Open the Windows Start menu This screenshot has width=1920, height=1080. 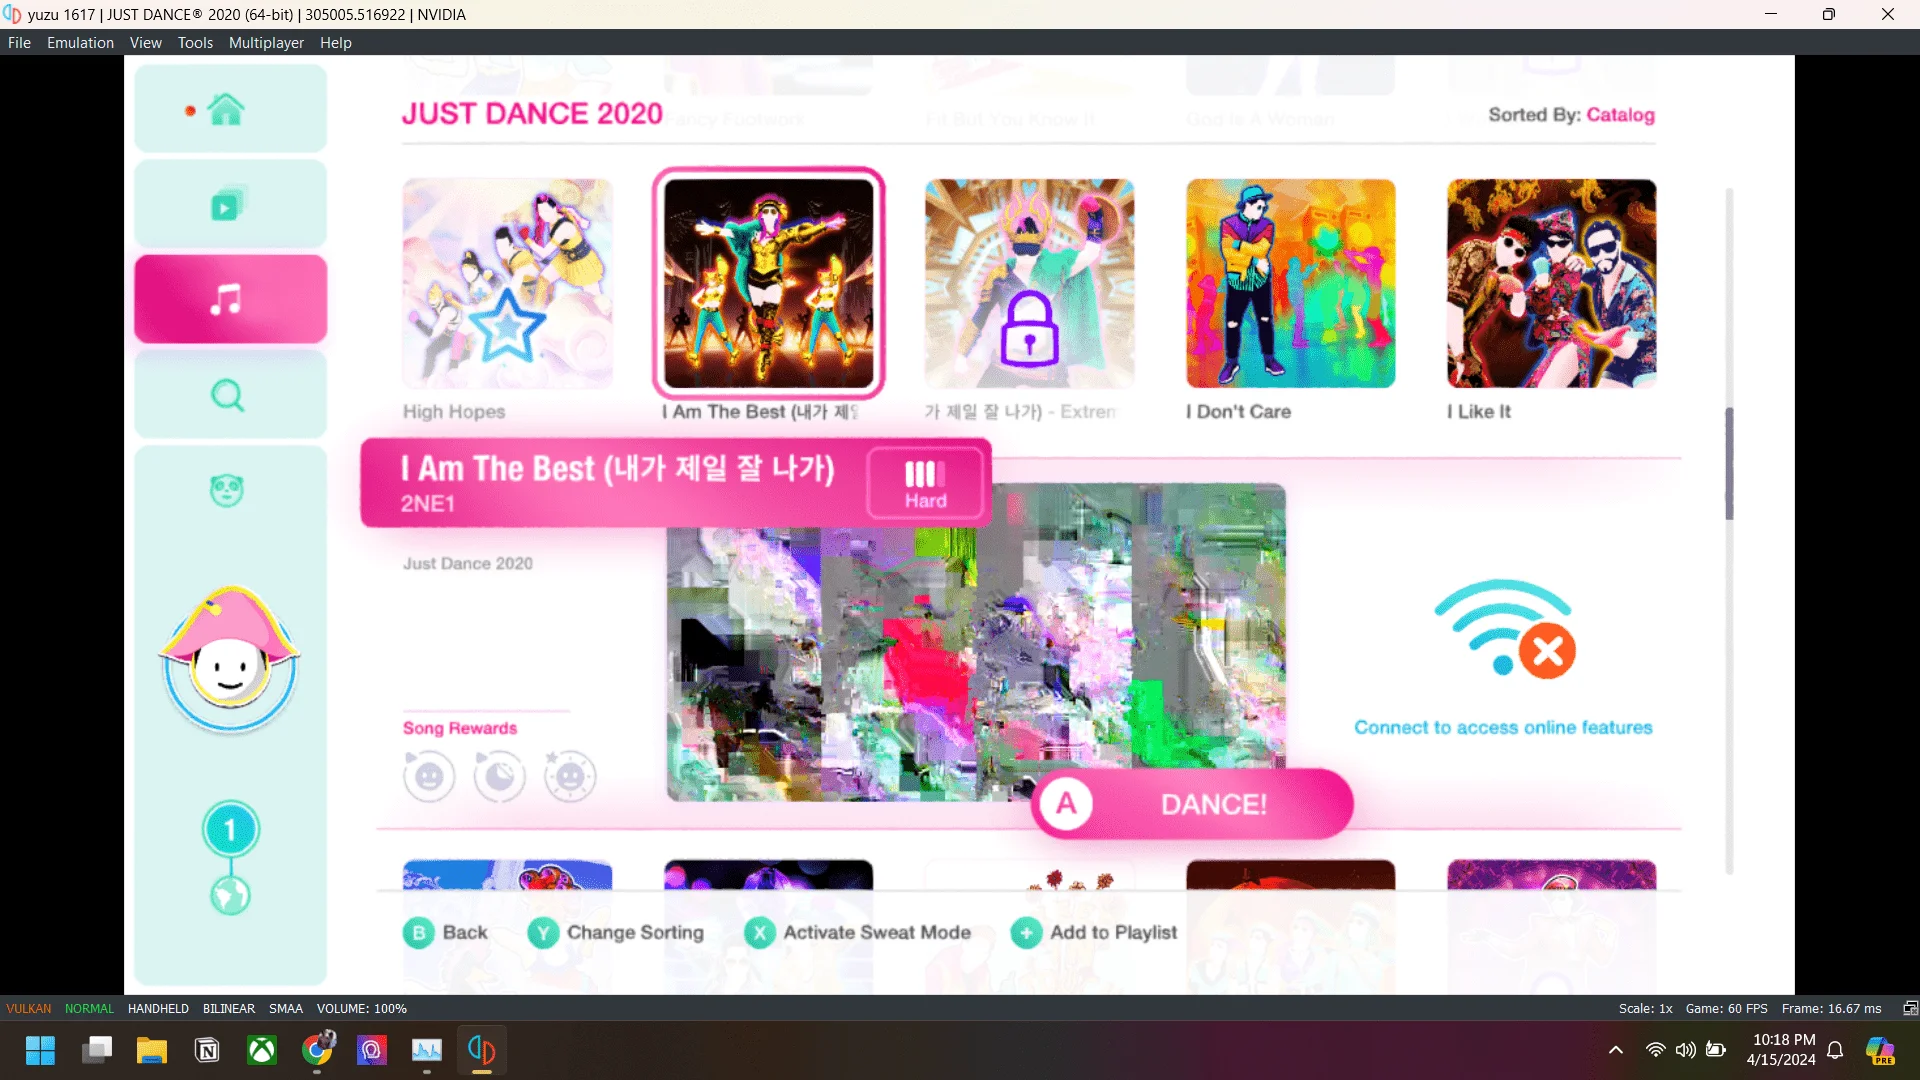[x=40, y=1051]
